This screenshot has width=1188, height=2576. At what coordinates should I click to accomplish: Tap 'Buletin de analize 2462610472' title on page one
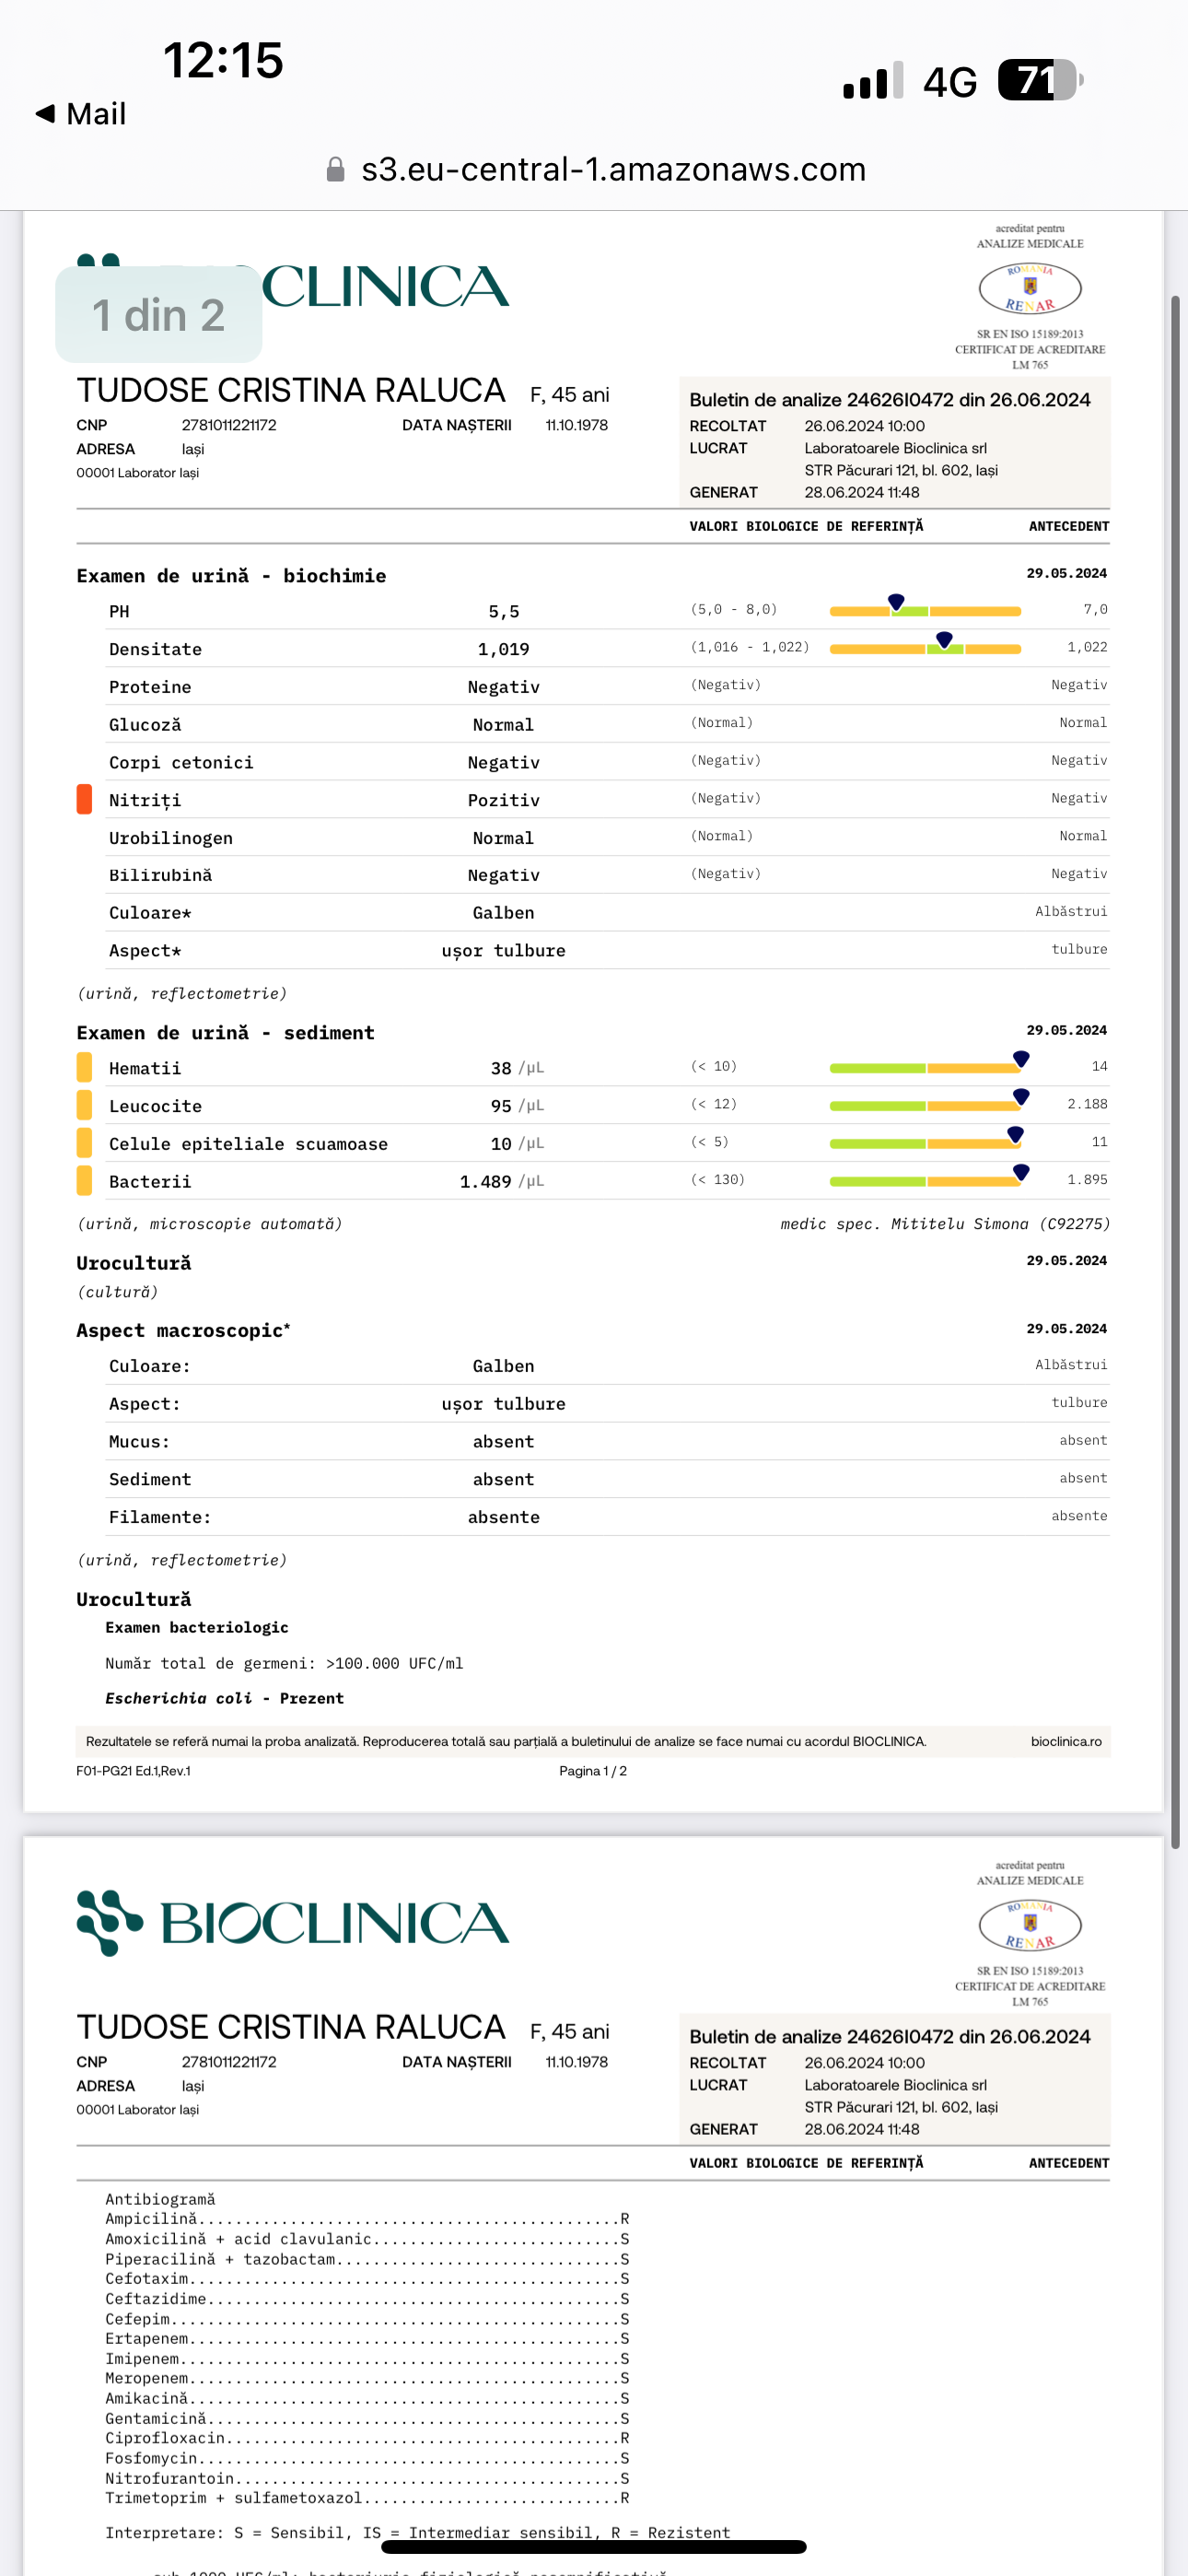[890, 399]
